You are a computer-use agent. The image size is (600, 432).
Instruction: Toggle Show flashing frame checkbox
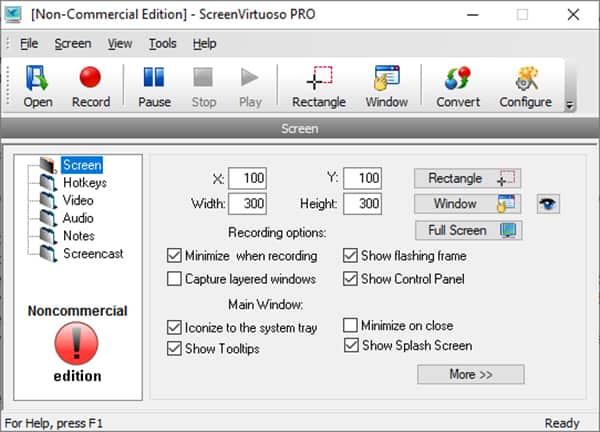click(x=350, y=256)
